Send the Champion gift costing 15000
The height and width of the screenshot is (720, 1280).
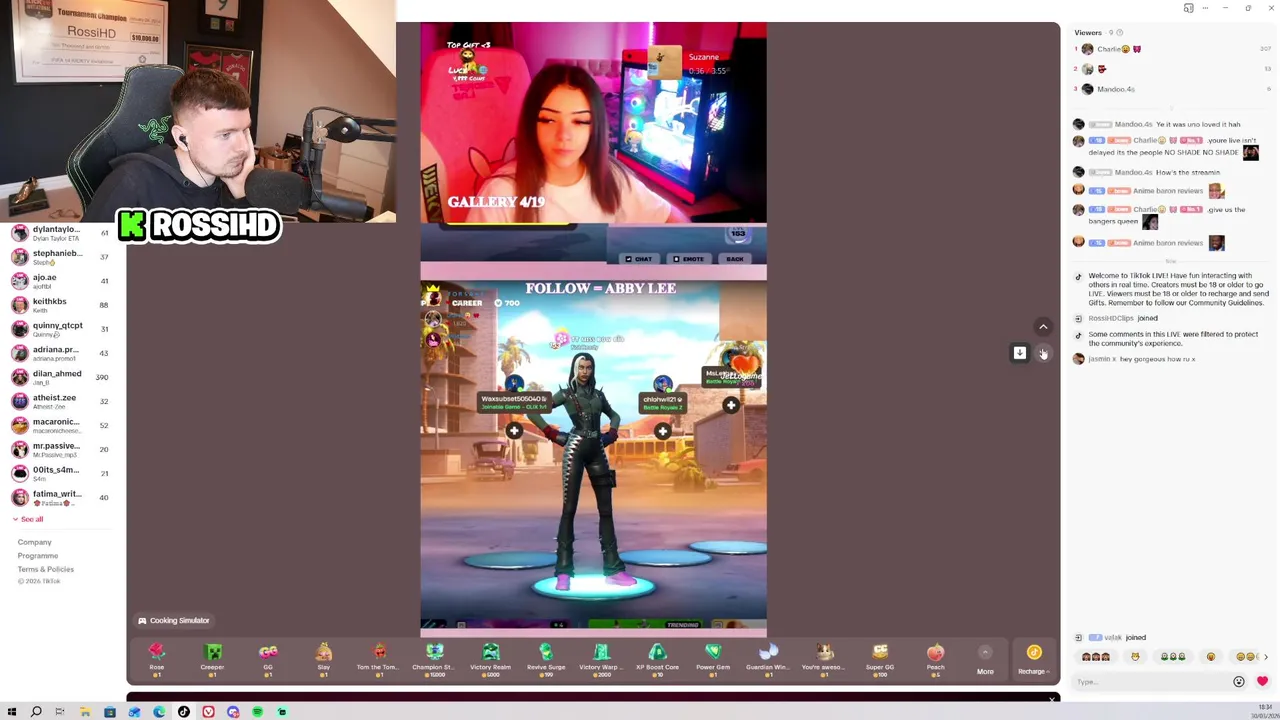coord(434,660)
